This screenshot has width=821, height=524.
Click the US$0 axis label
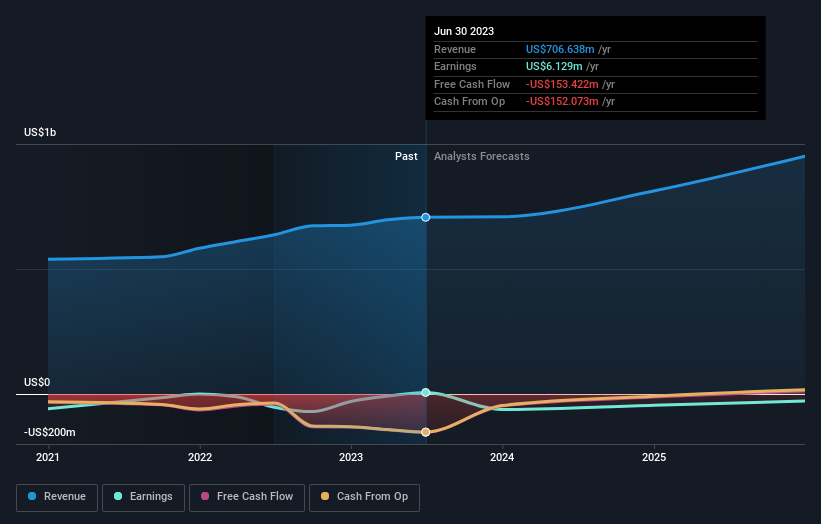coord(37,382)
